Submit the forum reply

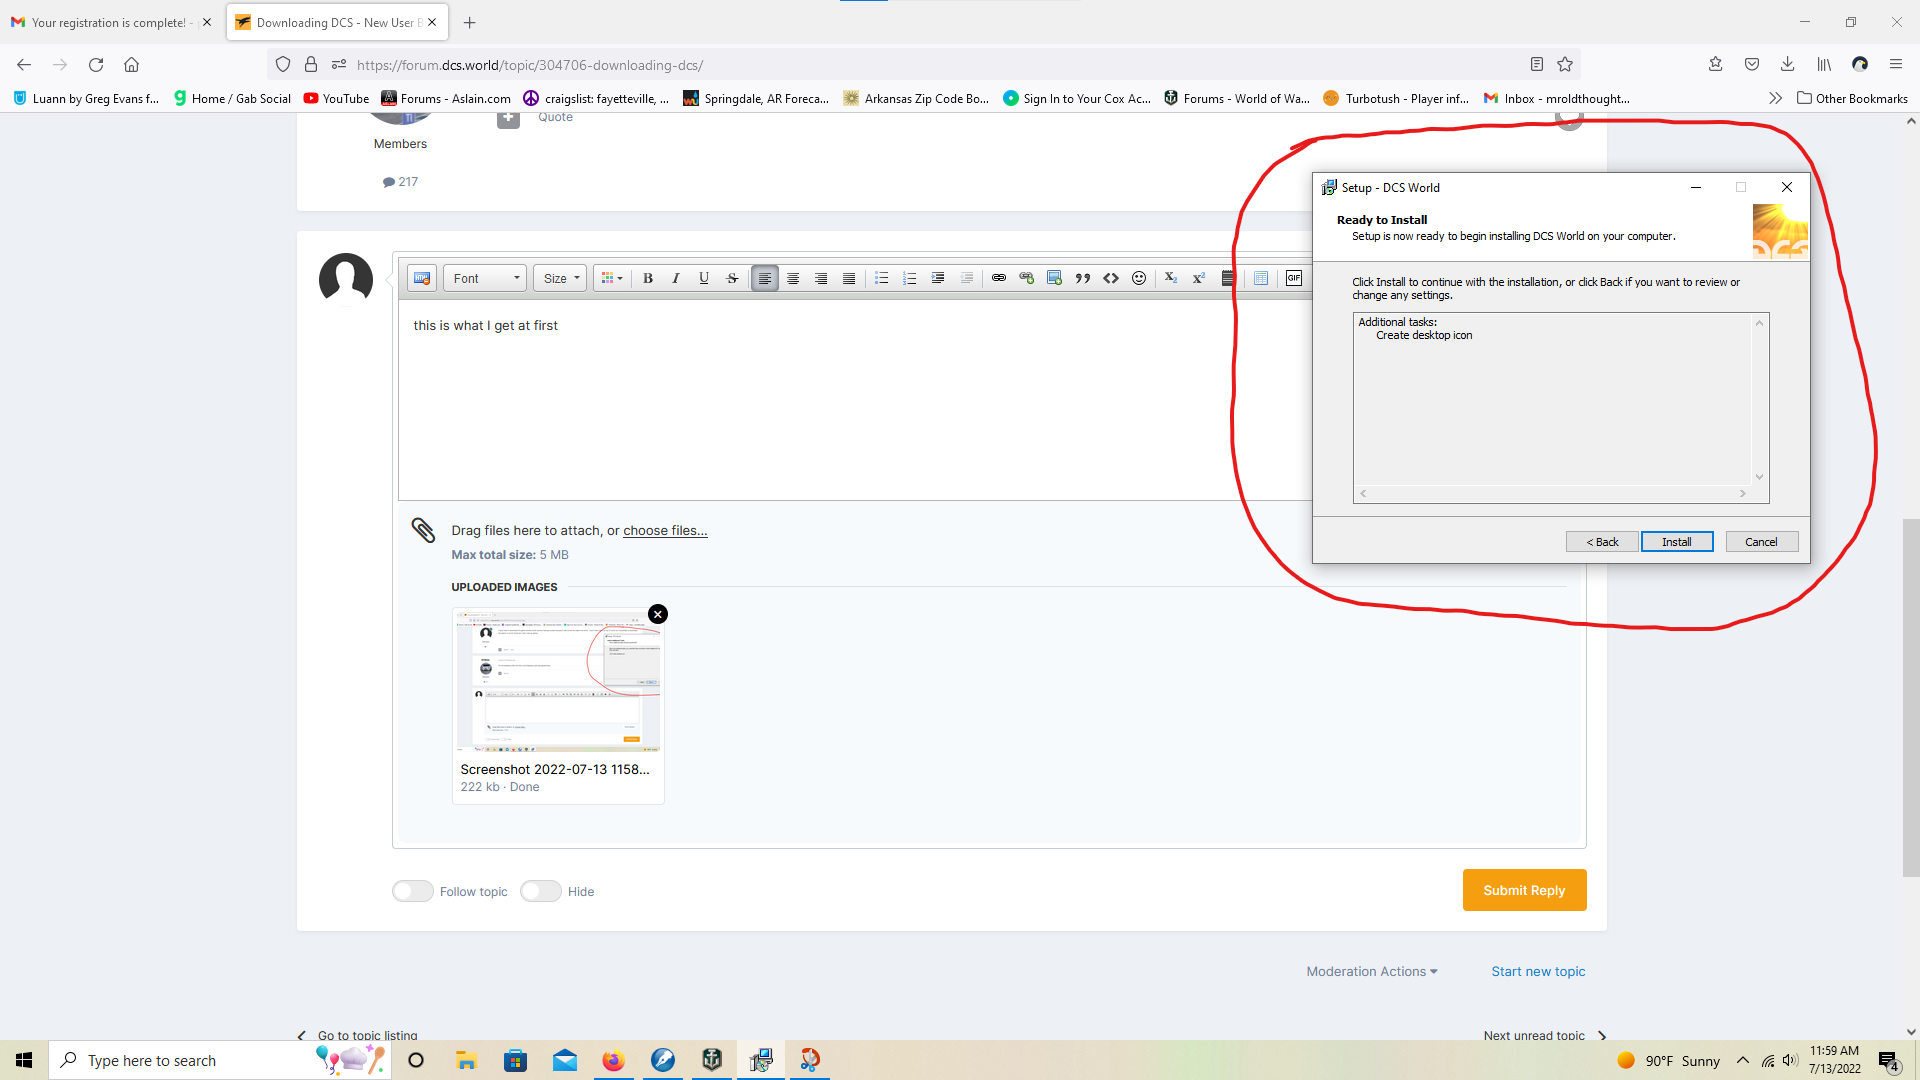pos(1524,890)
